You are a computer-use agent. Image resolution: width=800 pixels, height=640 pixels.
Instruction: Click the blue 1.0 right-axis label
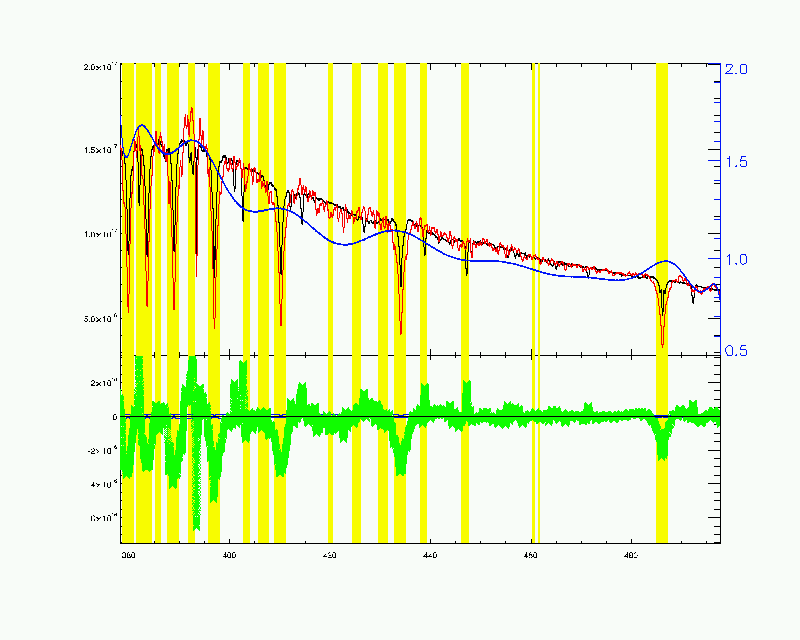(x=736, y=259)
